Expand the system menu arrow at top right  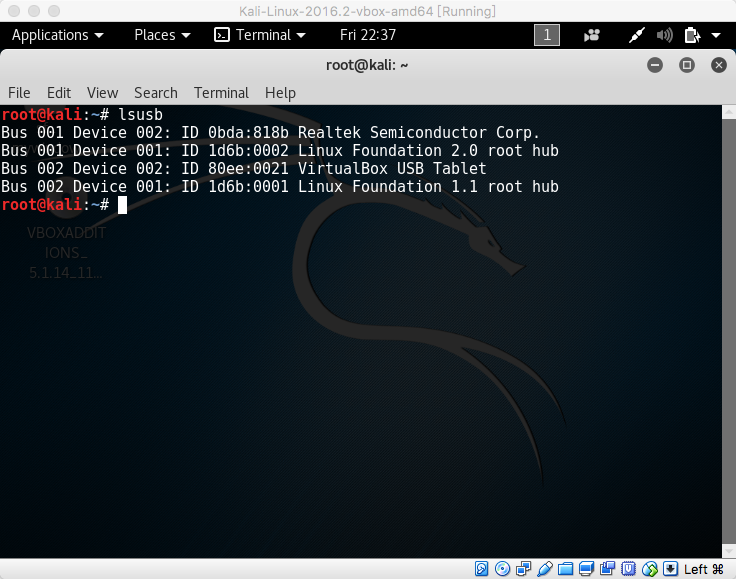click(x=716, y=35)
